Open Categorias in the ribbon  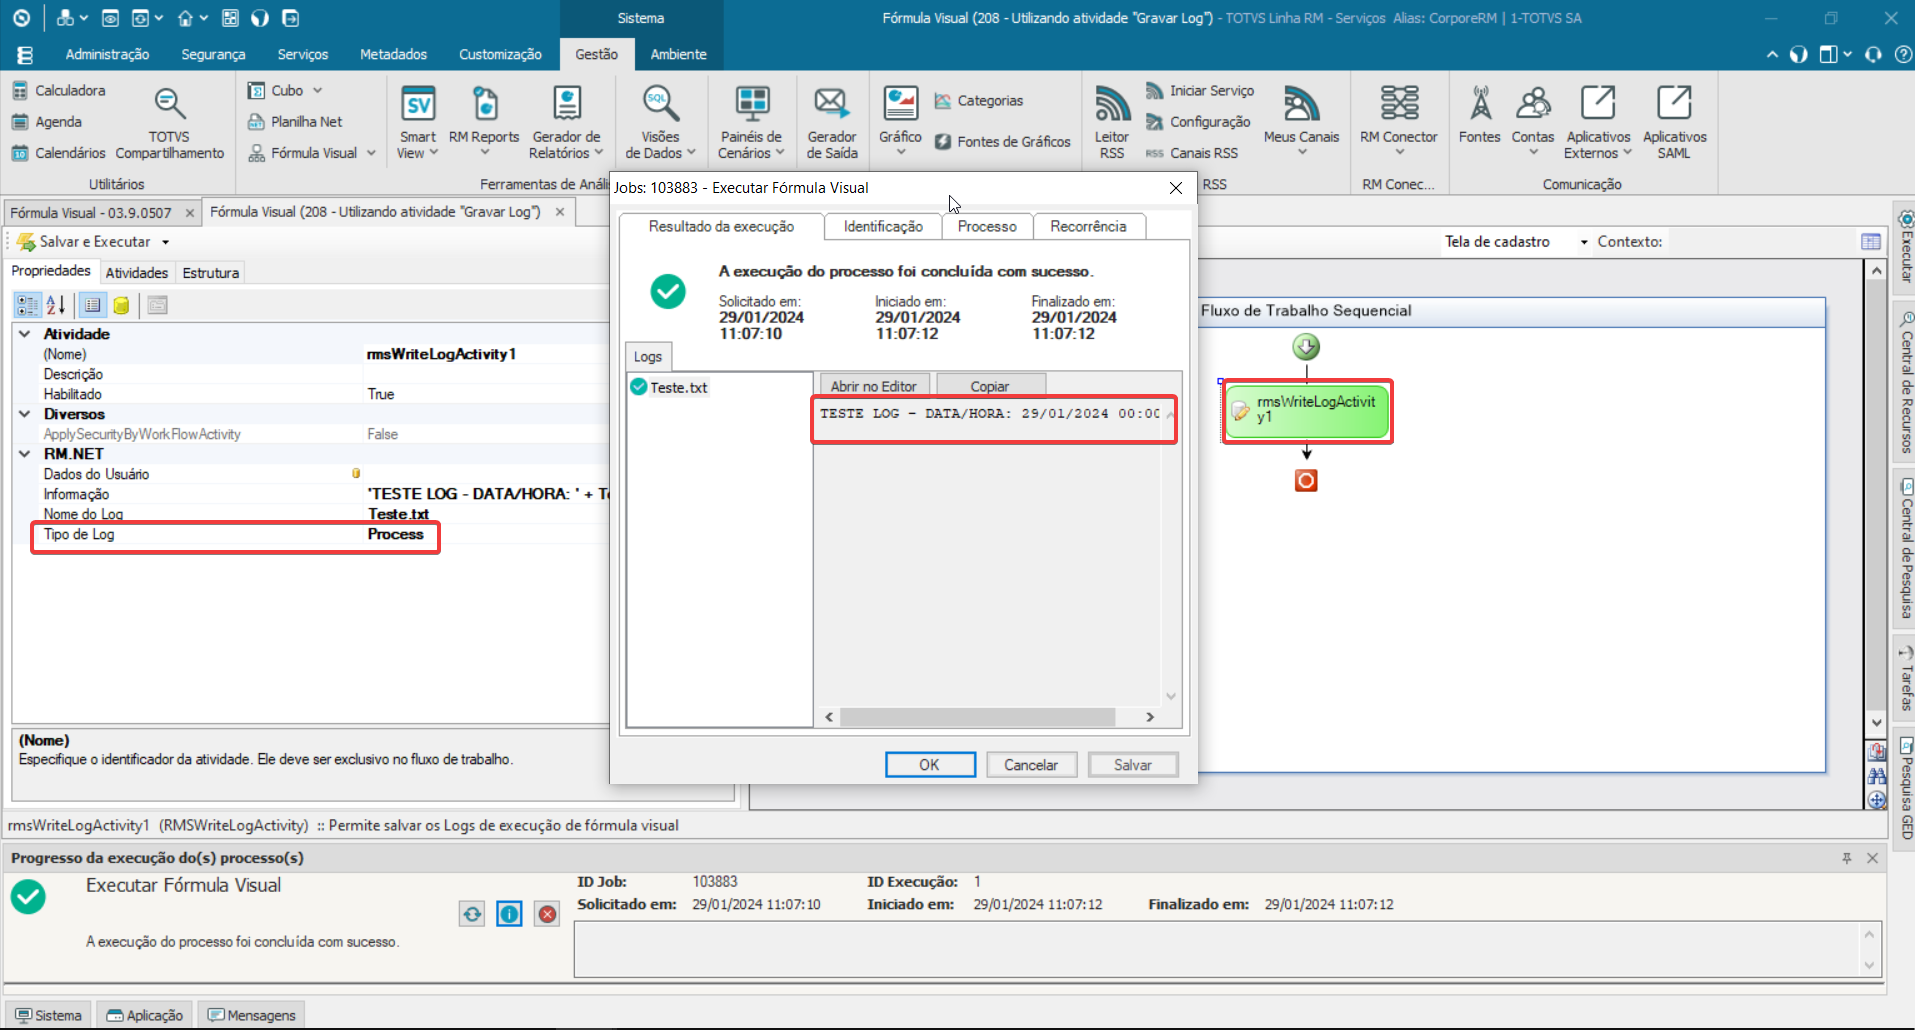979,101
